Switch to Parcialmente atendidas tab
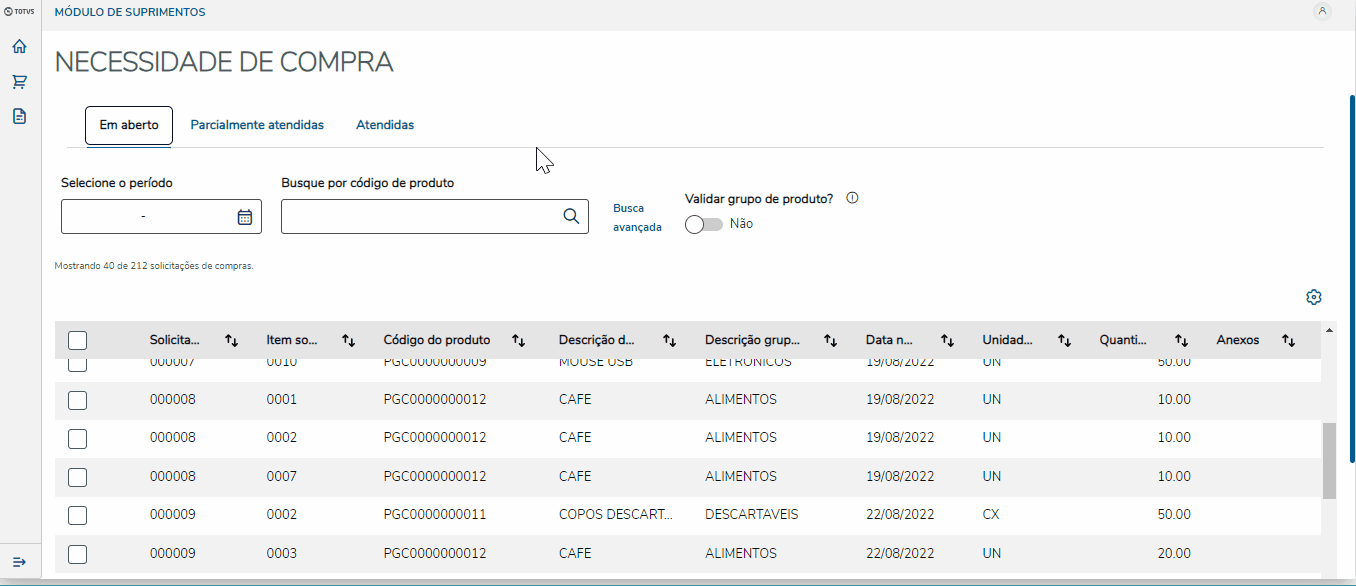The image size is (1356, 586). [x=257, y=125]
